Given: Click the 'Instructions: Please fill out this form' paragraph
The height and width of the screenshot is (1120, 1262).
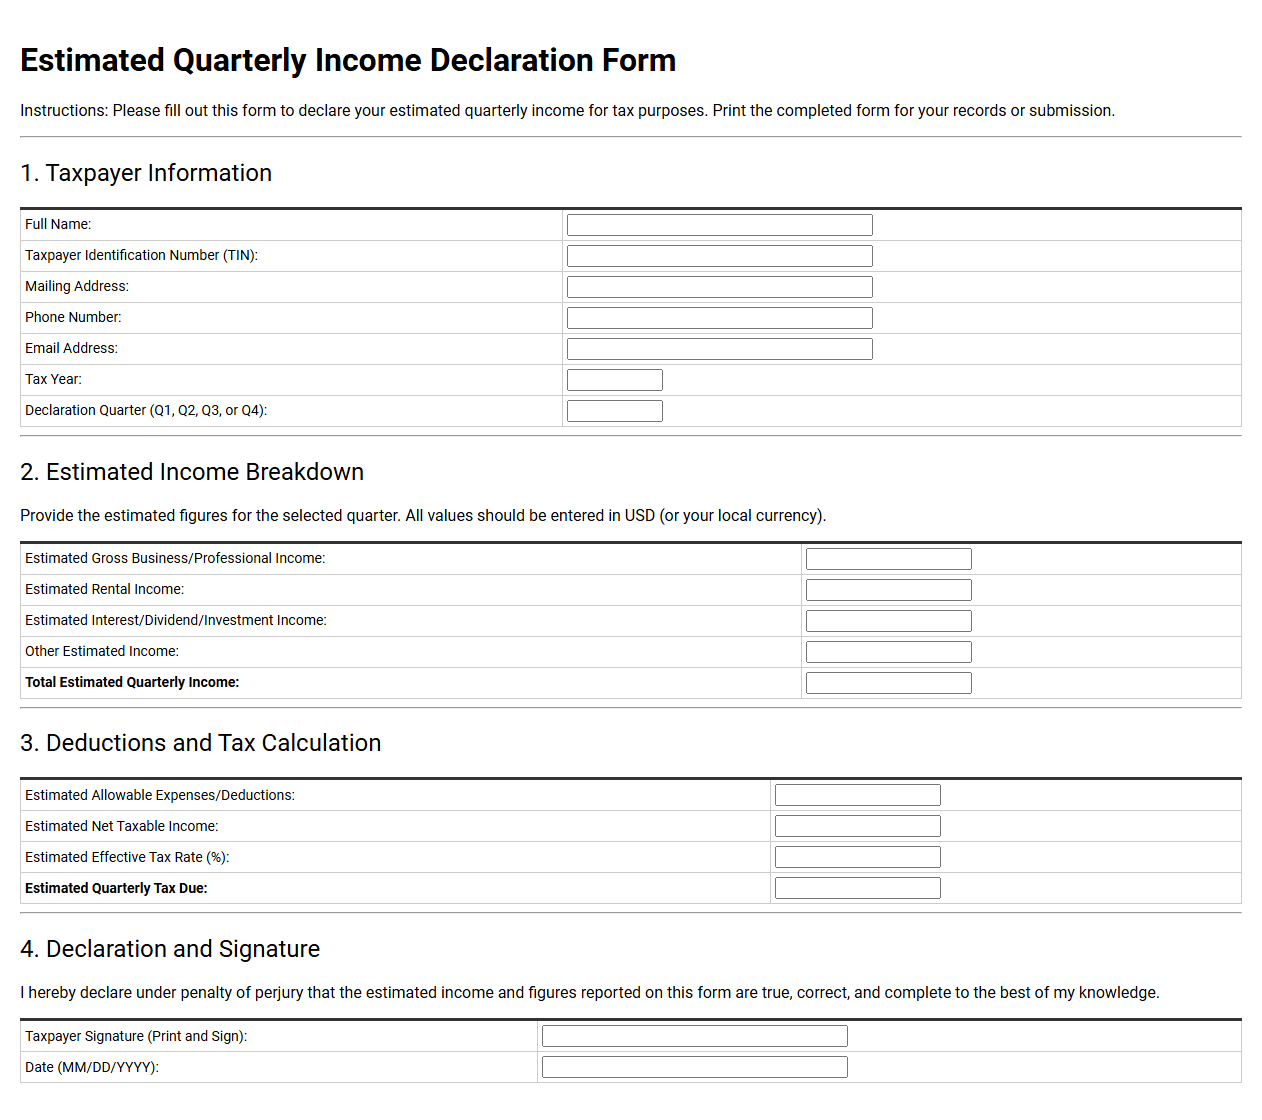Looking at the screenshot, I should [567, 110].
